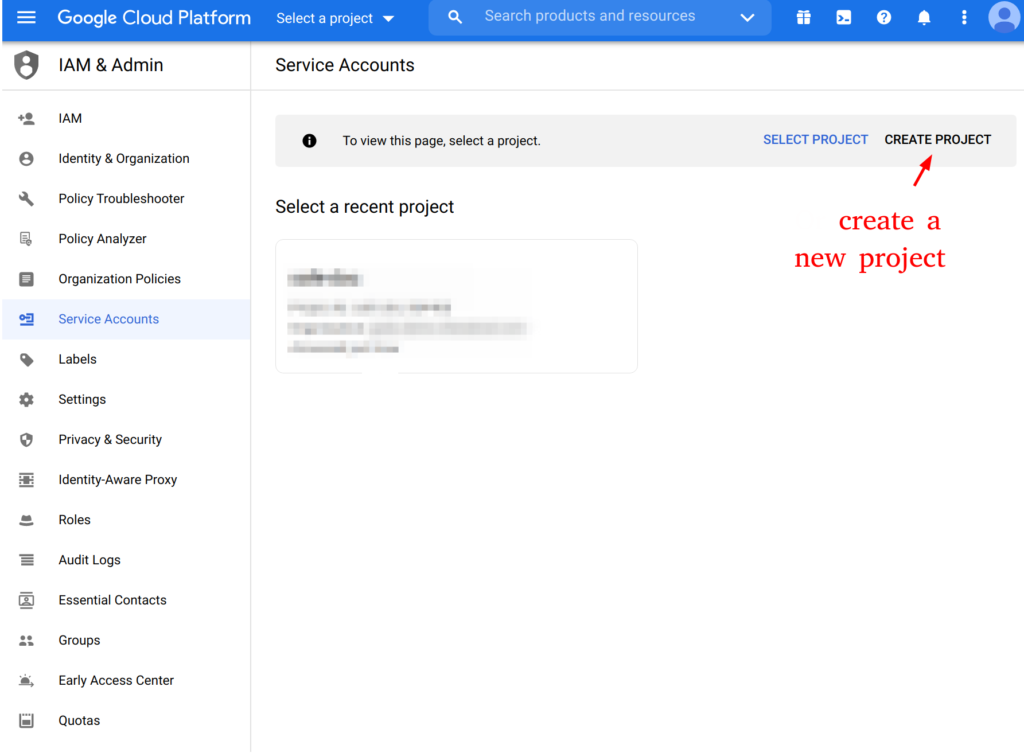Viewport: 1024px width, 753px height.
Task: Select Identity & Organization menu item
Action: tap(123, 159)
